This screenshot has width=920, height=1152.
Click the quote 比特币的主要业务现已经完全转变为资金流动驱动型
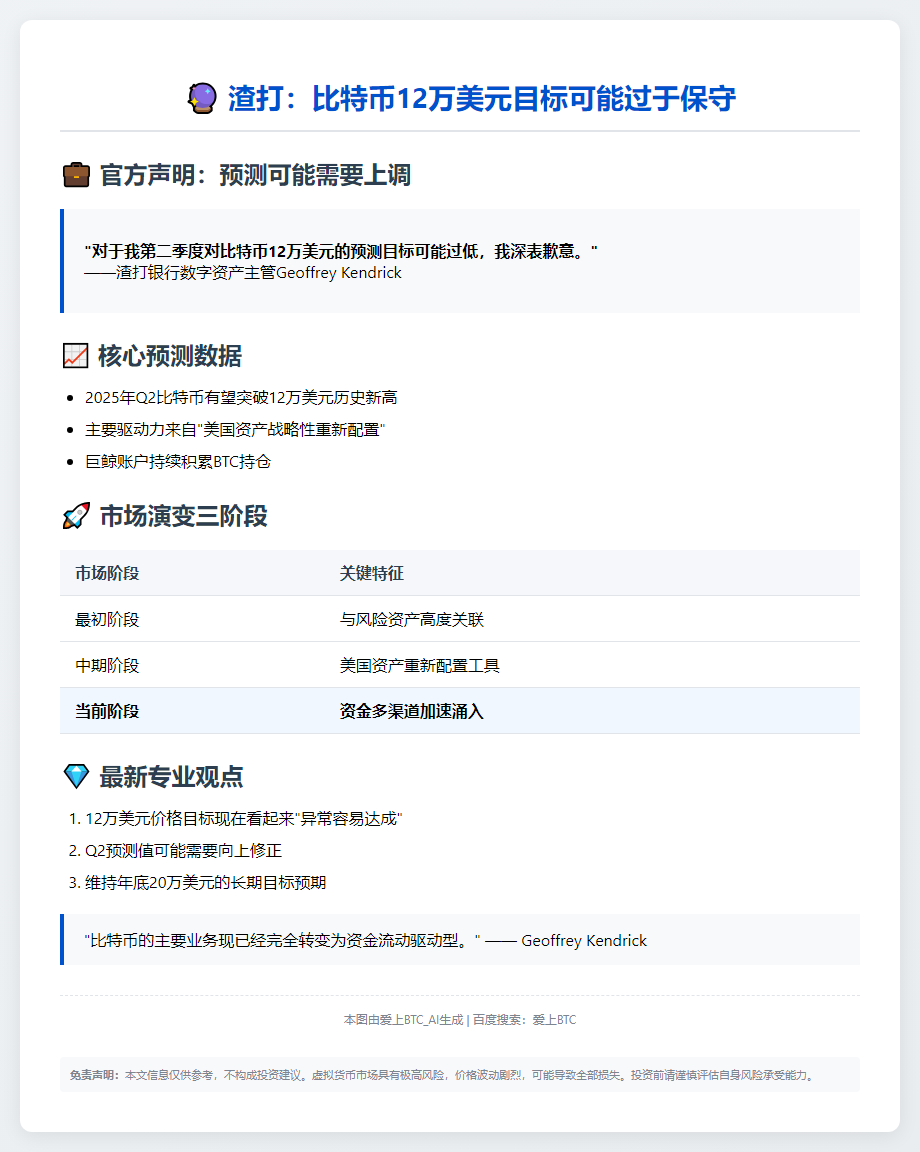tap(282, 940)
